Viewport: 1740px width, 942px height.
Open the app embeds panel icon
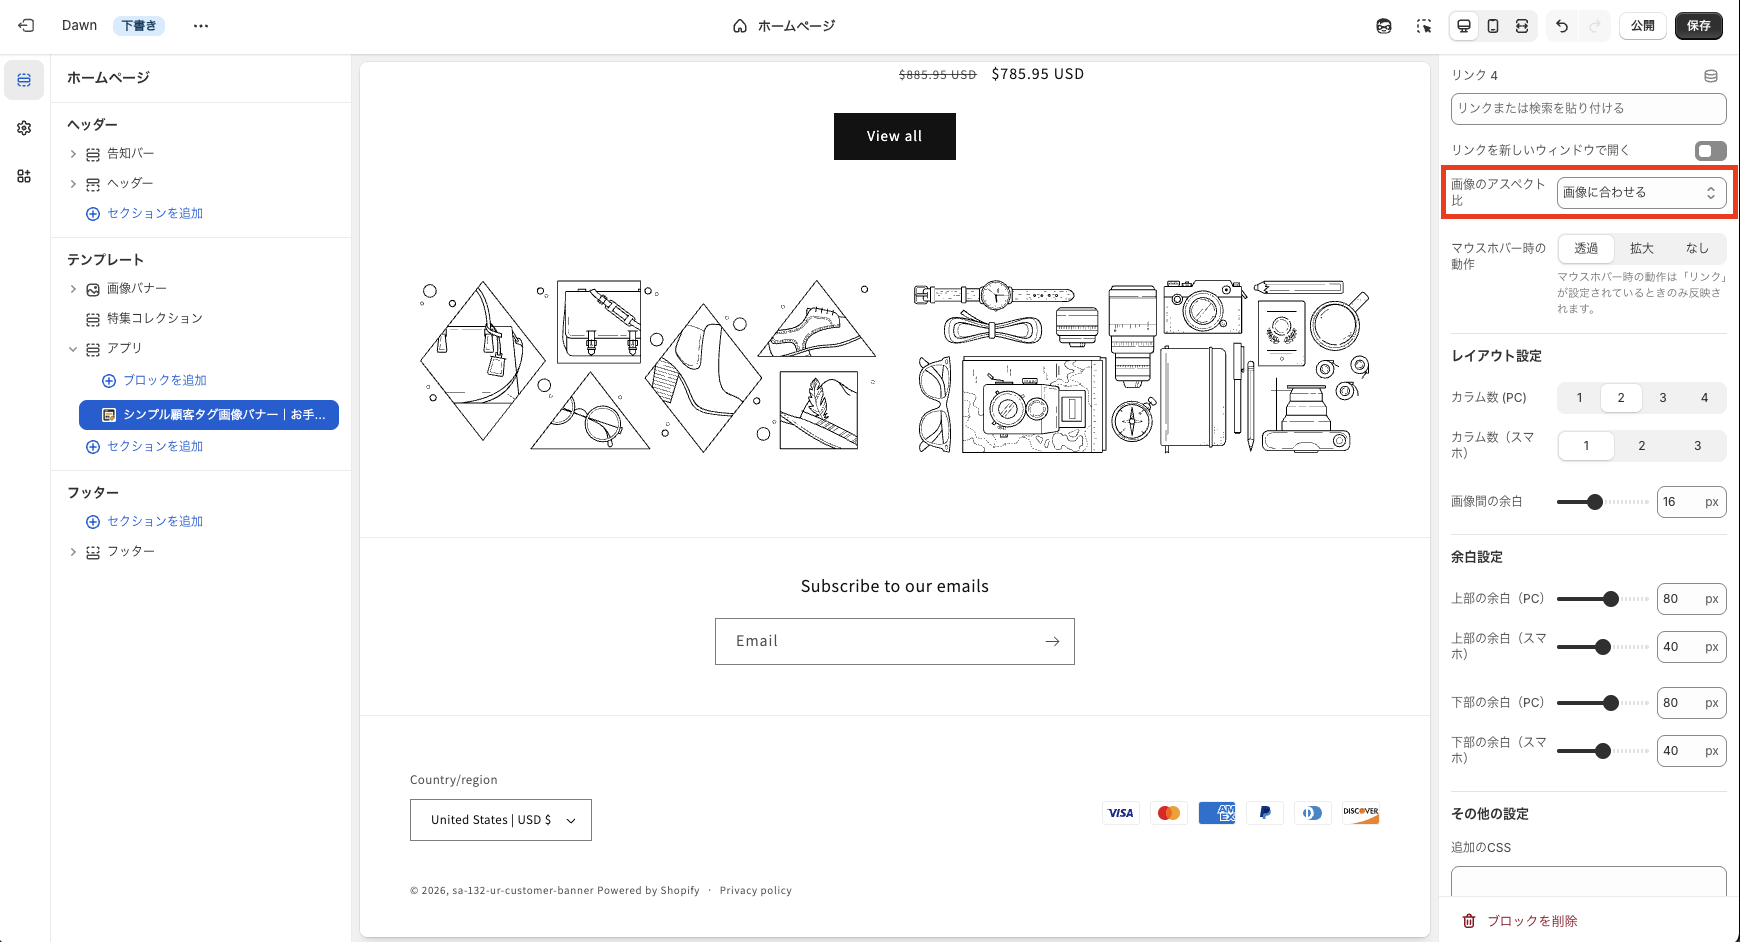pyautogui.click(x=23, y=176)
